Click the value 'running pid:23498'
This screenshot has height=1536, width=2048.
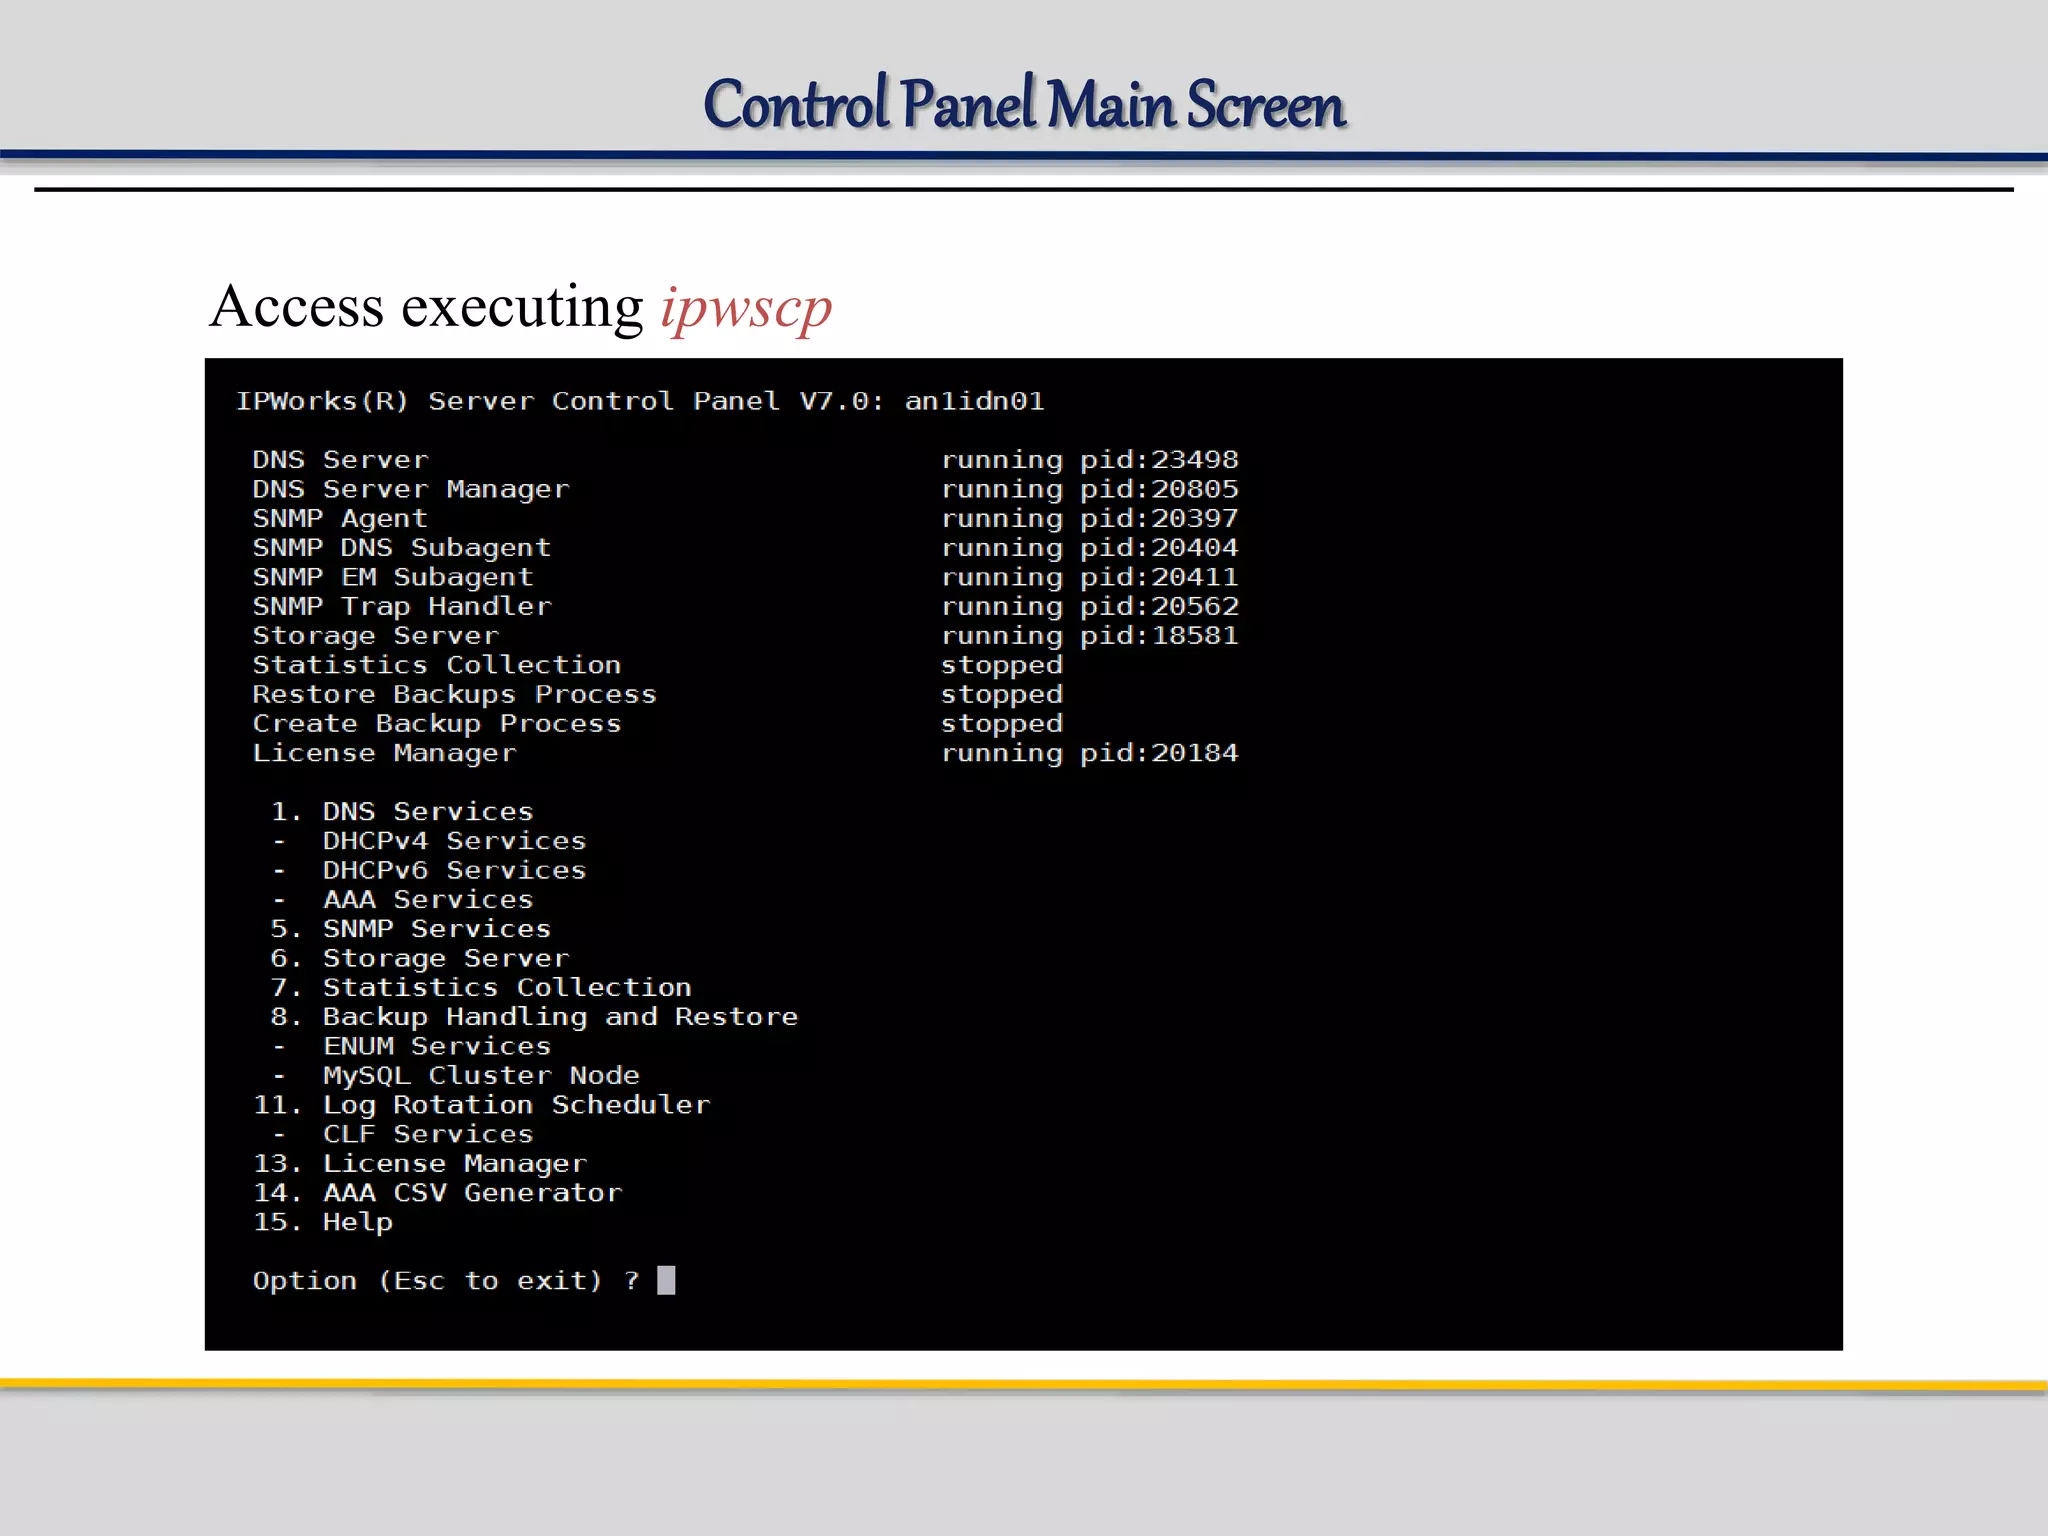click(x=1090, y=460)
